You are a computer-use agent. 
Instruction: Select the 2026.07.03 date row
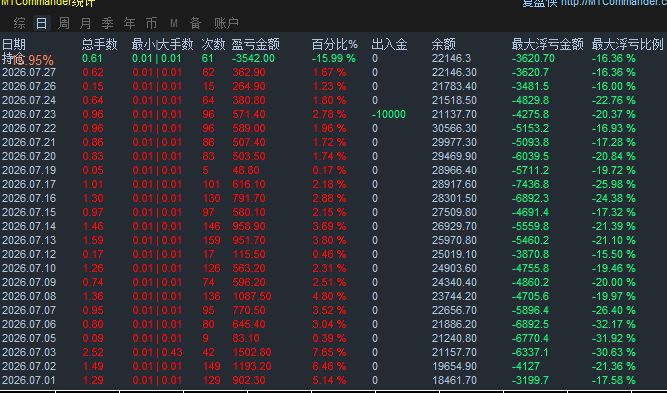(29, 353)
